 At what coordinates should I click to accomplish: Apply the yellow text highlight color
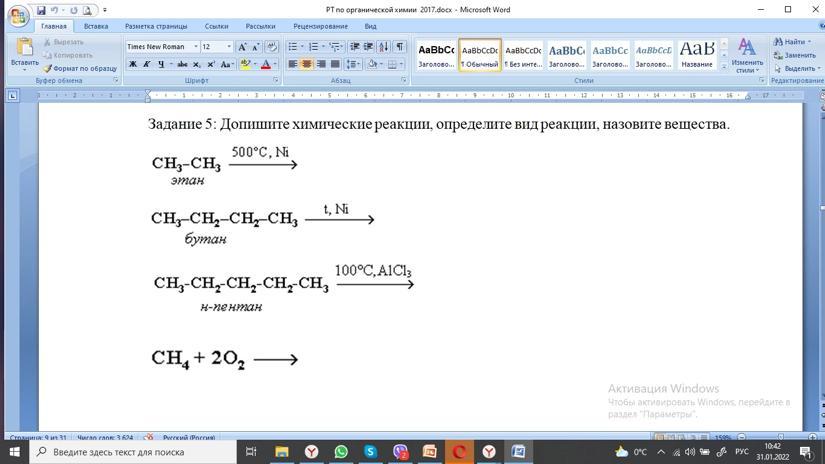point(245,64)
